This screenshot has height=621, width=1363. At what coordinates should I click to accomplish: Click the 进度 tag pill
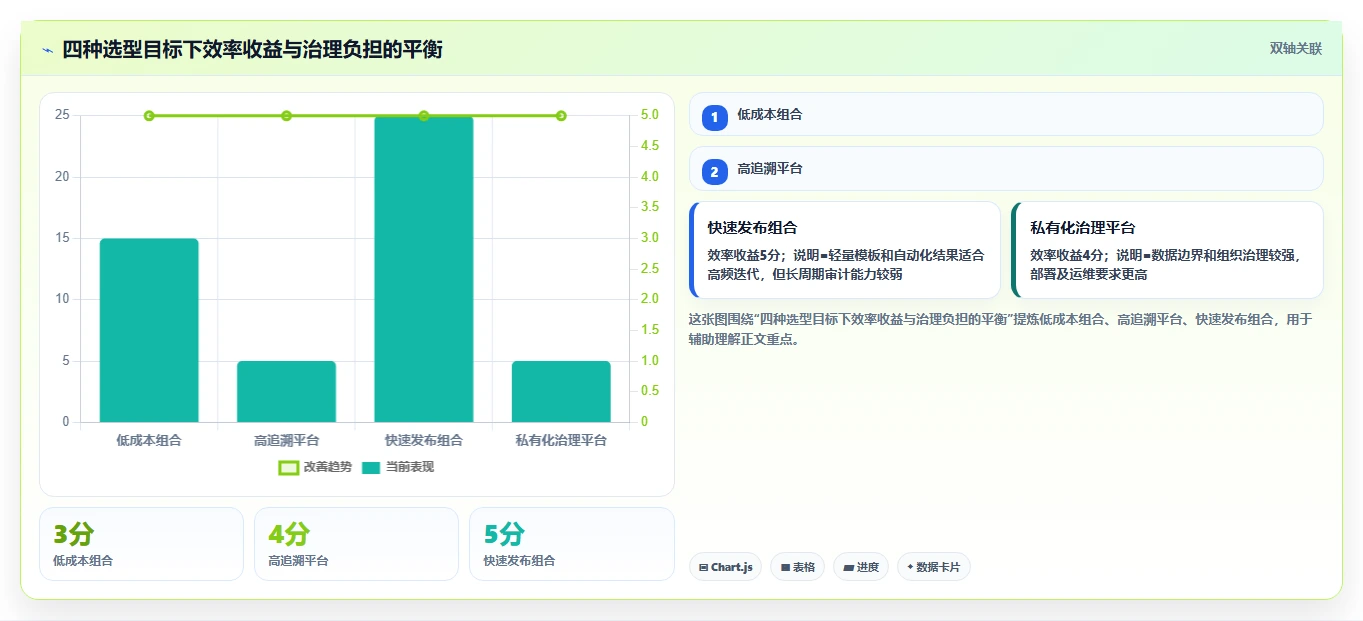(x=861, y=567)
